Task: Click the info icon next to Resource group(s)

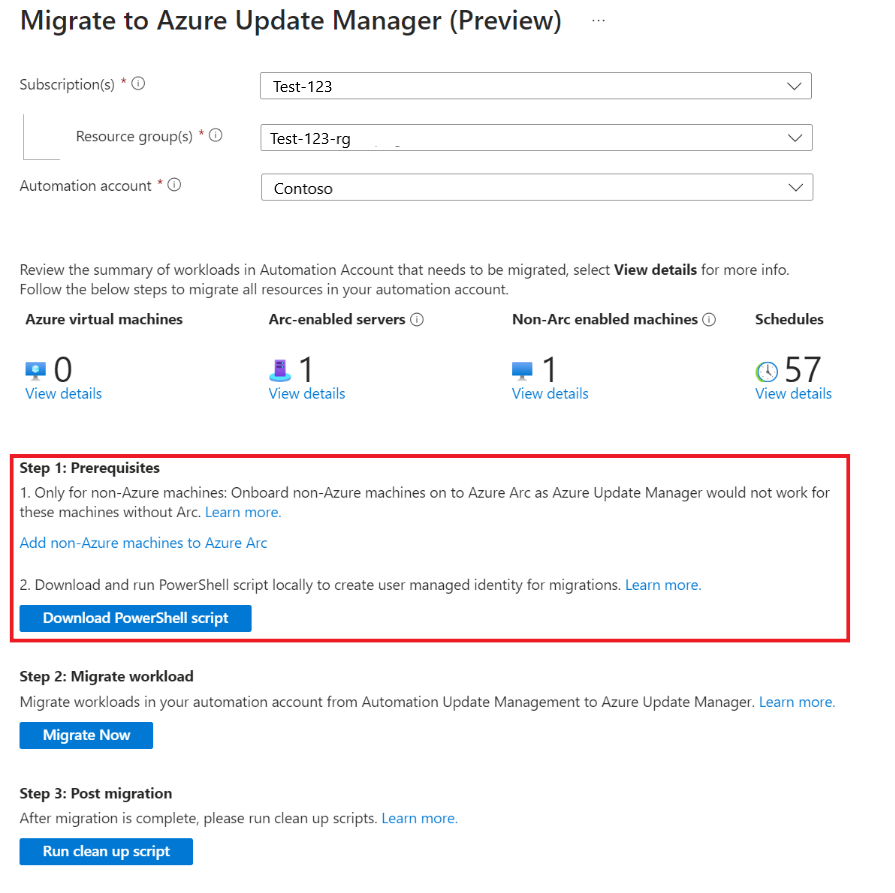Action: coord(215,135)
